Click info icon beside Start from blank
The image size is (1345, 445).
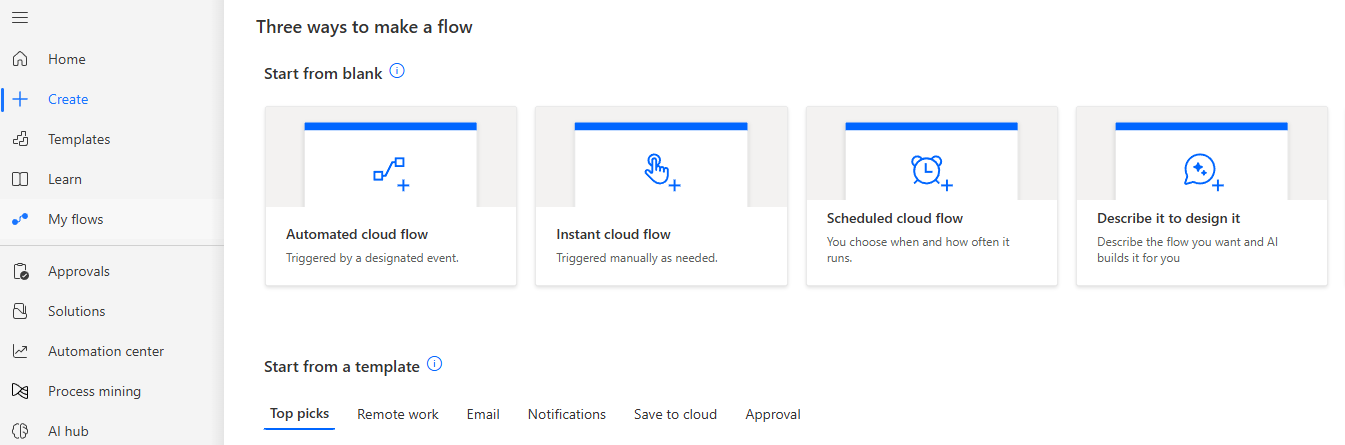(x=397, y=72)
